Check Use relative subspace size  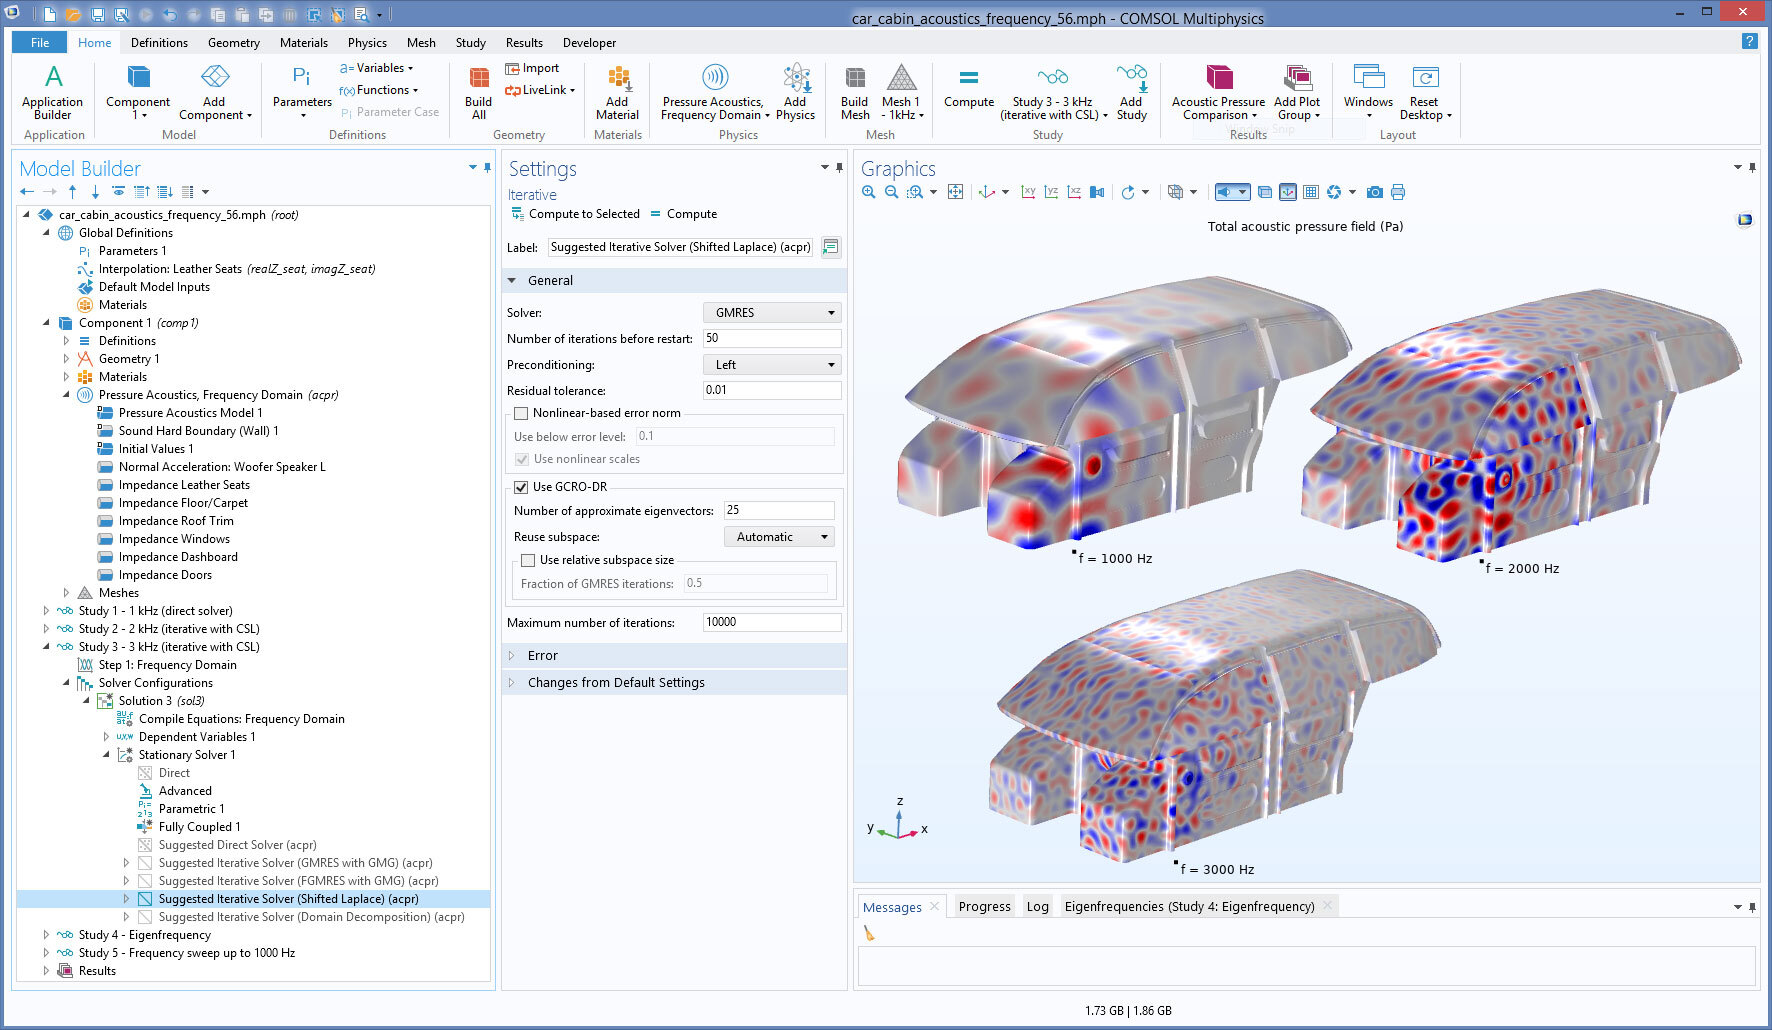(528, 560)
